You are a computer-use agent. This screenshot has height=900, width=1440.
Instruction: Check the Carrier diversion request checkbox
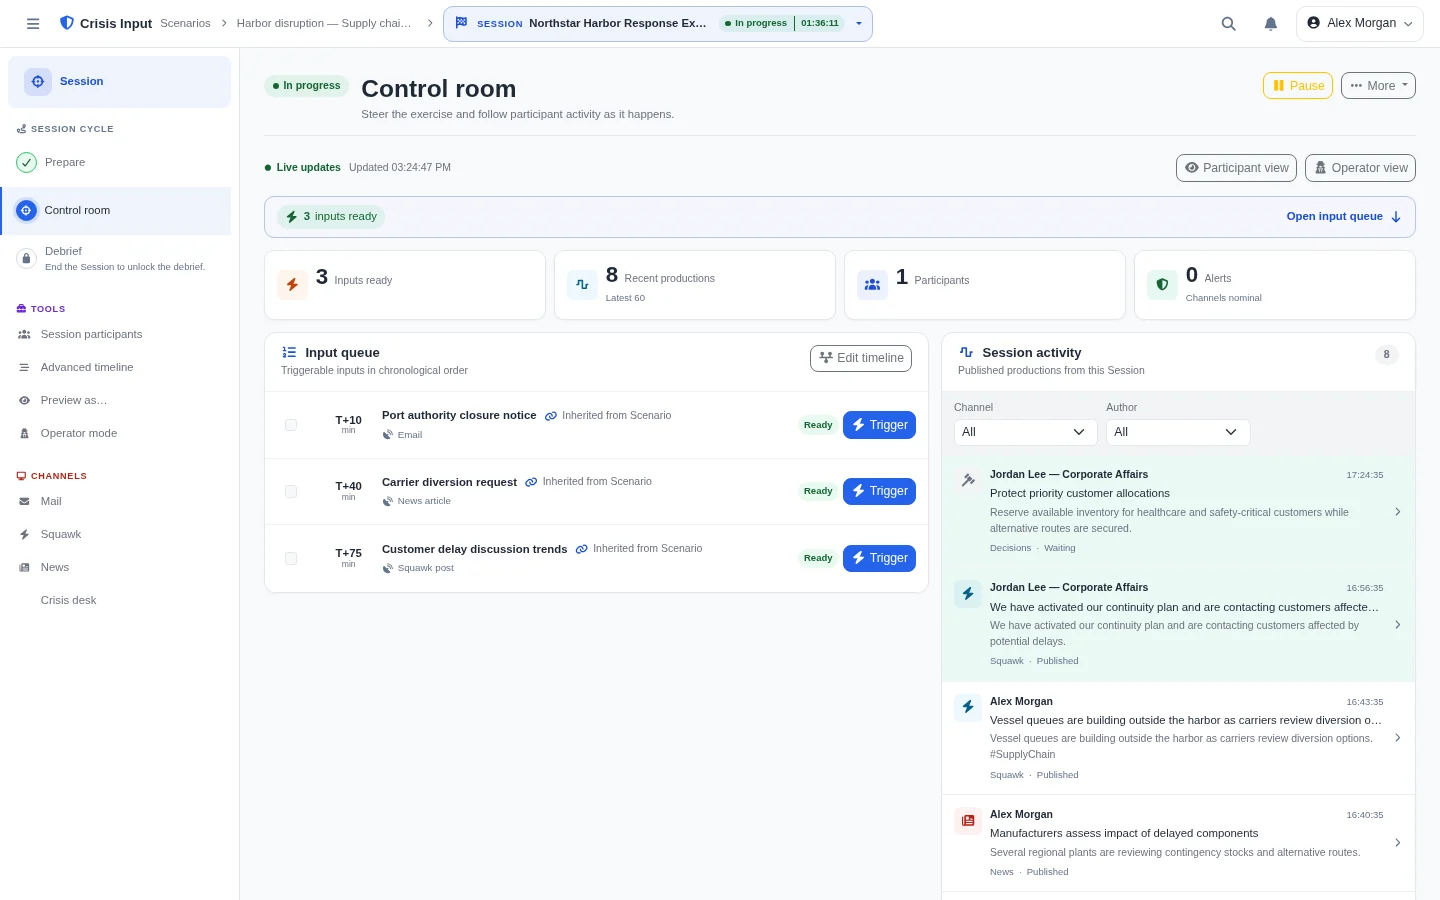click(x=291, y=492)
